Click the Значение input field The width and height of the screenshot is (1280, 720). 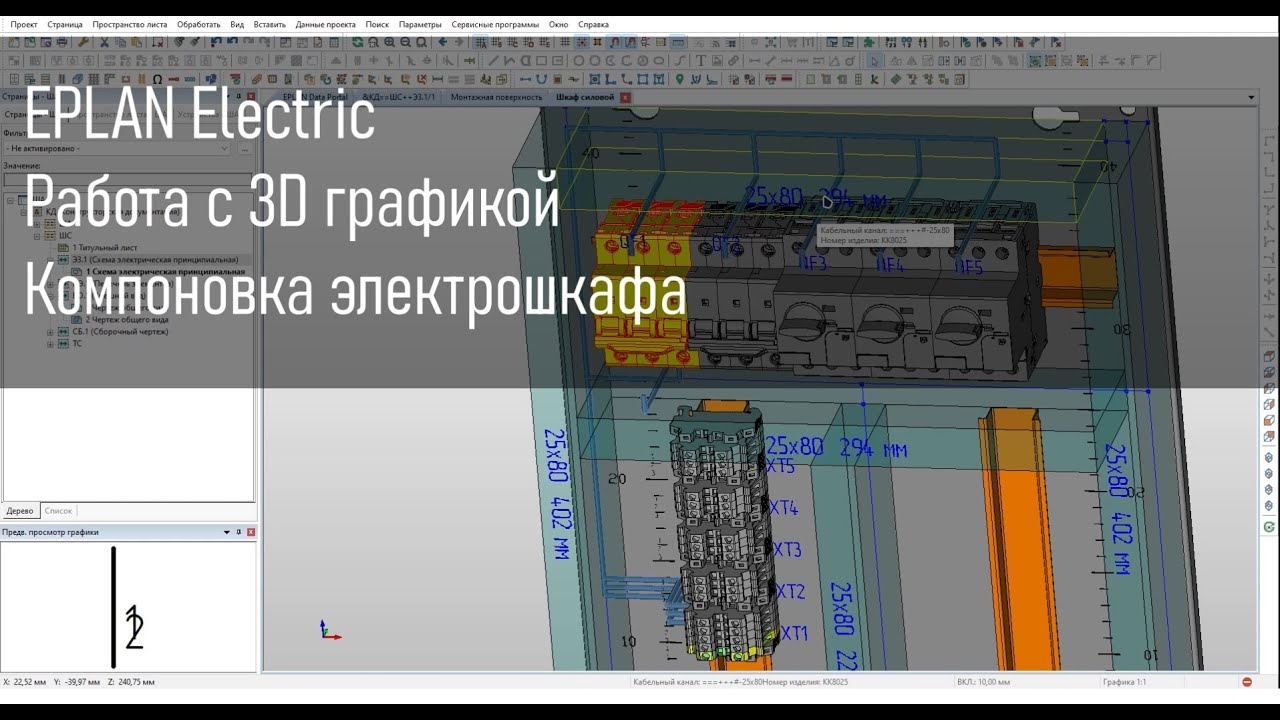click(x=128, y=180)
